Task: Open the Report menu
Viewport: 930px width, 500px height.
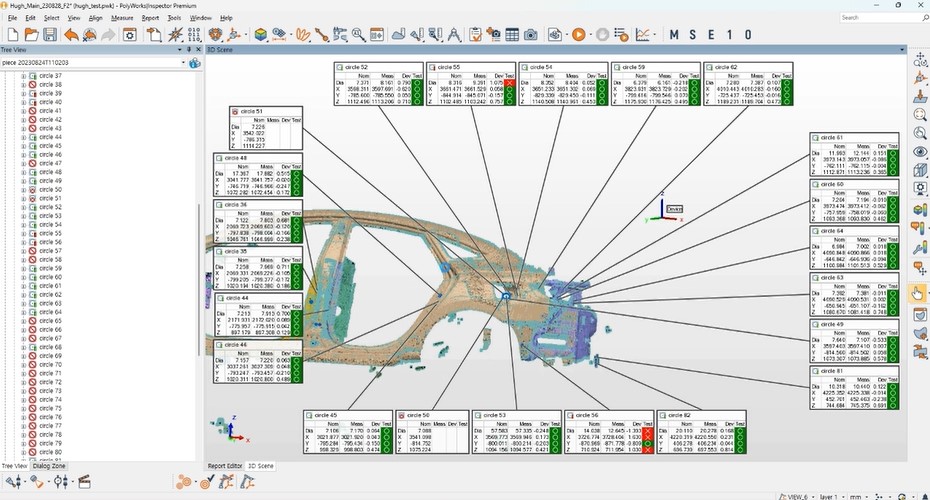Action: coord(150,18)
